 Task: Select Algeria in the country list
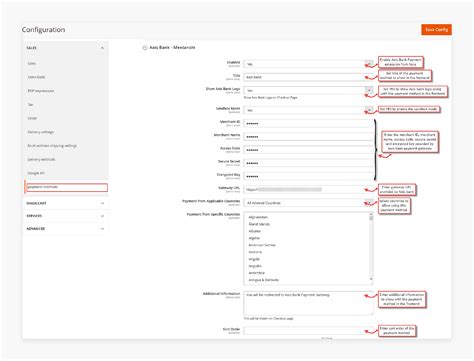pyautogui.click(x=254, y=238)
